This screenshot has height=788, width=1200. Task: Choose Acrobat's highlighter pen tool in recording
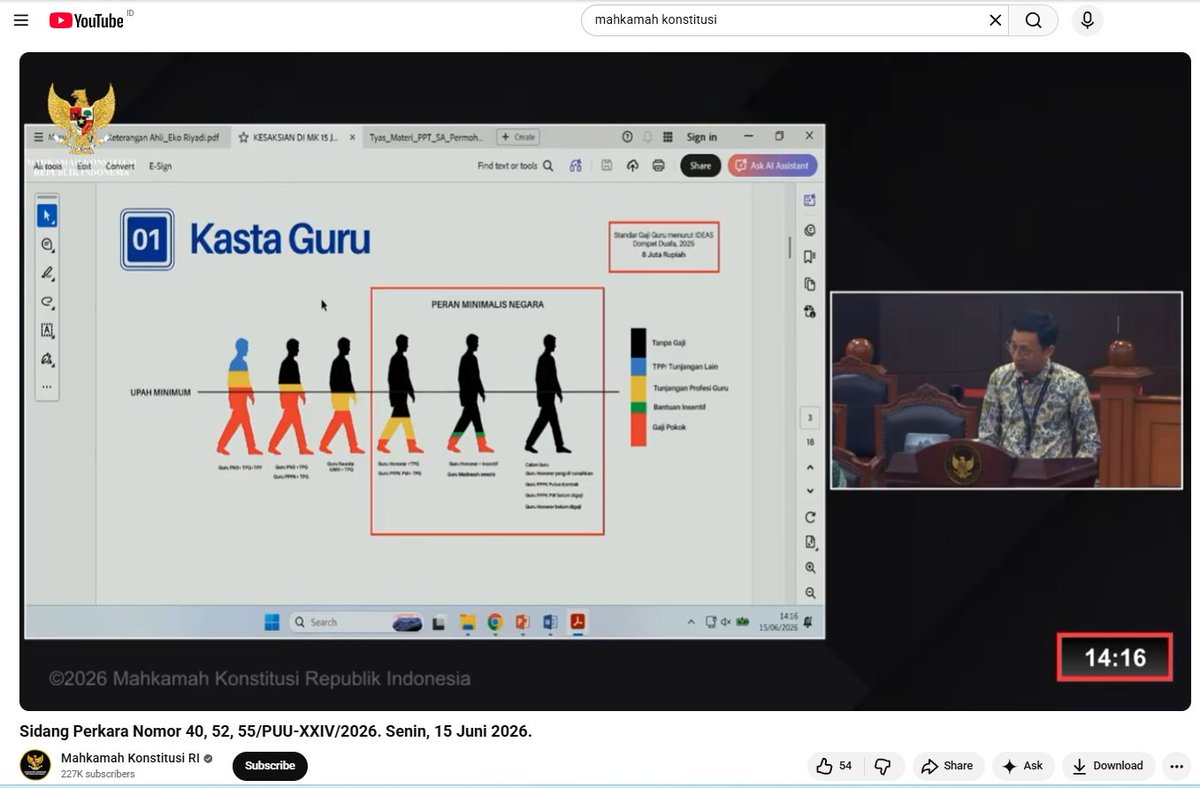[47, 273]
